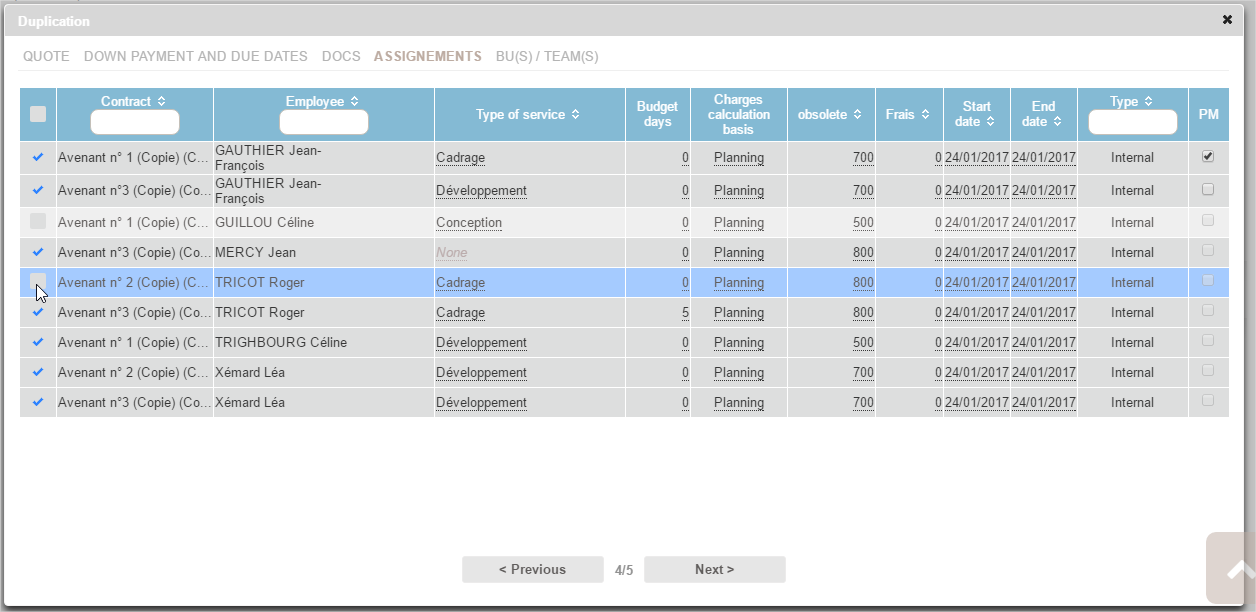Sort by Start date column
Image resolution: width=1256 pixels, height=612 pixels.
pyautogui.click(x=990, y=121)
